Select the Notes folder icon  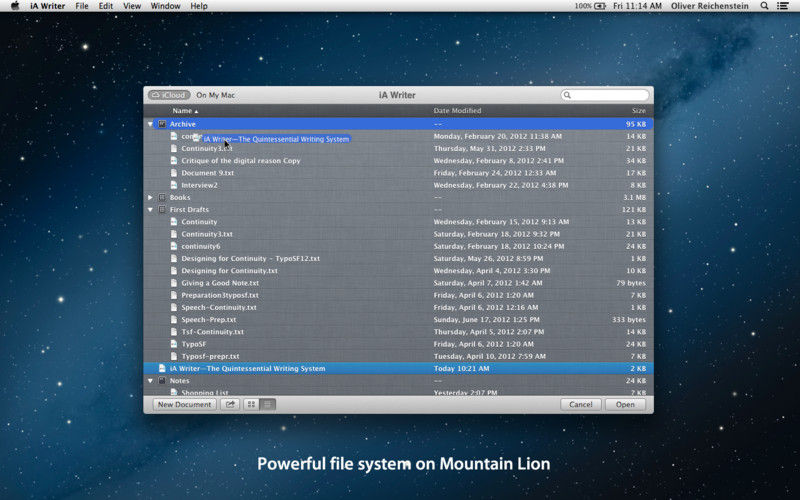click(x=162, y=381)
